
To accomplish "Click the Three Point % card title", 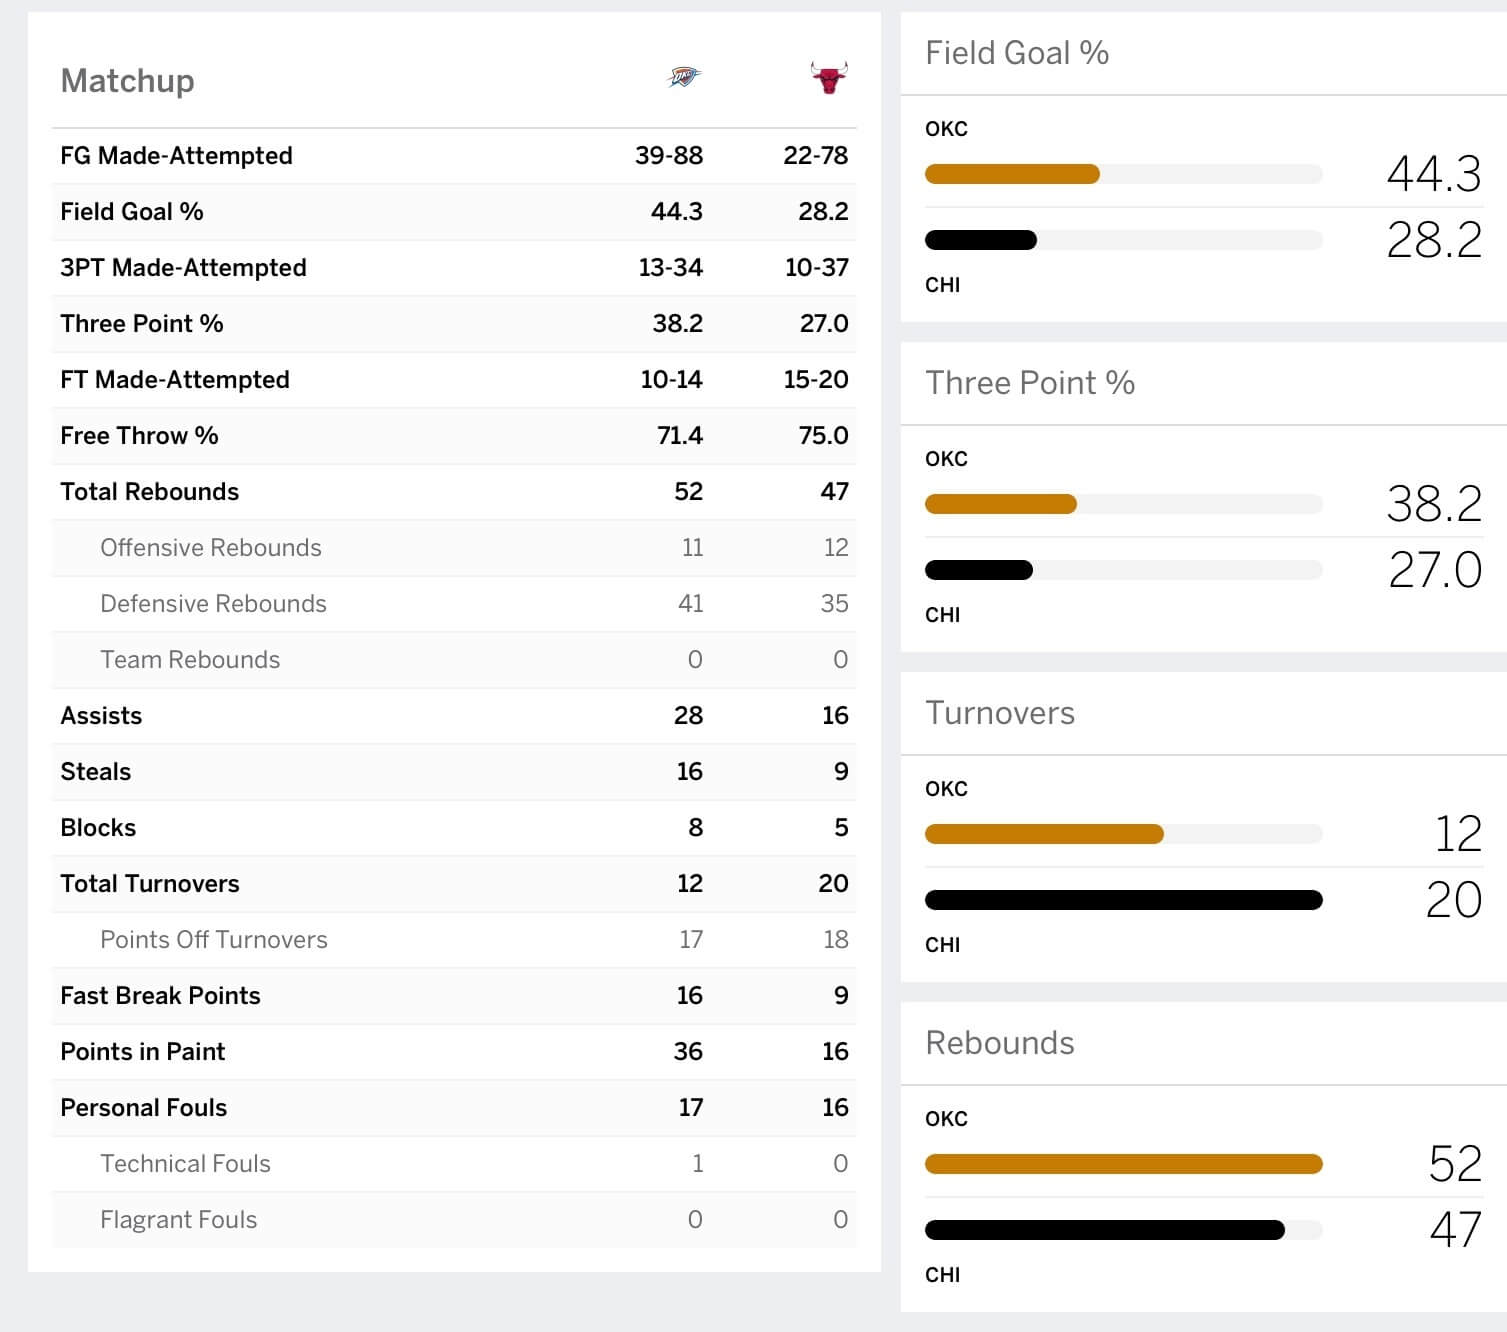I will click(x=1029, y=383).
